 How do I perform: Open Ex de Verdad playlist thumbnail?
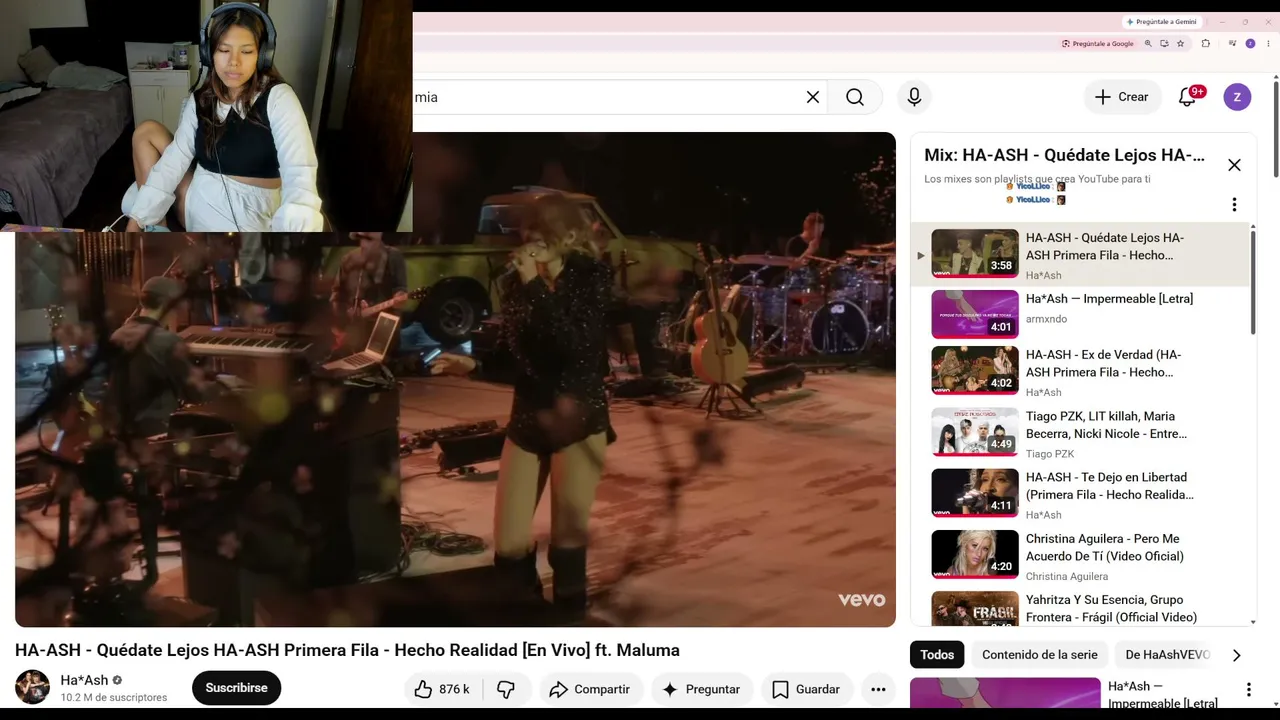tap(975, 370)
